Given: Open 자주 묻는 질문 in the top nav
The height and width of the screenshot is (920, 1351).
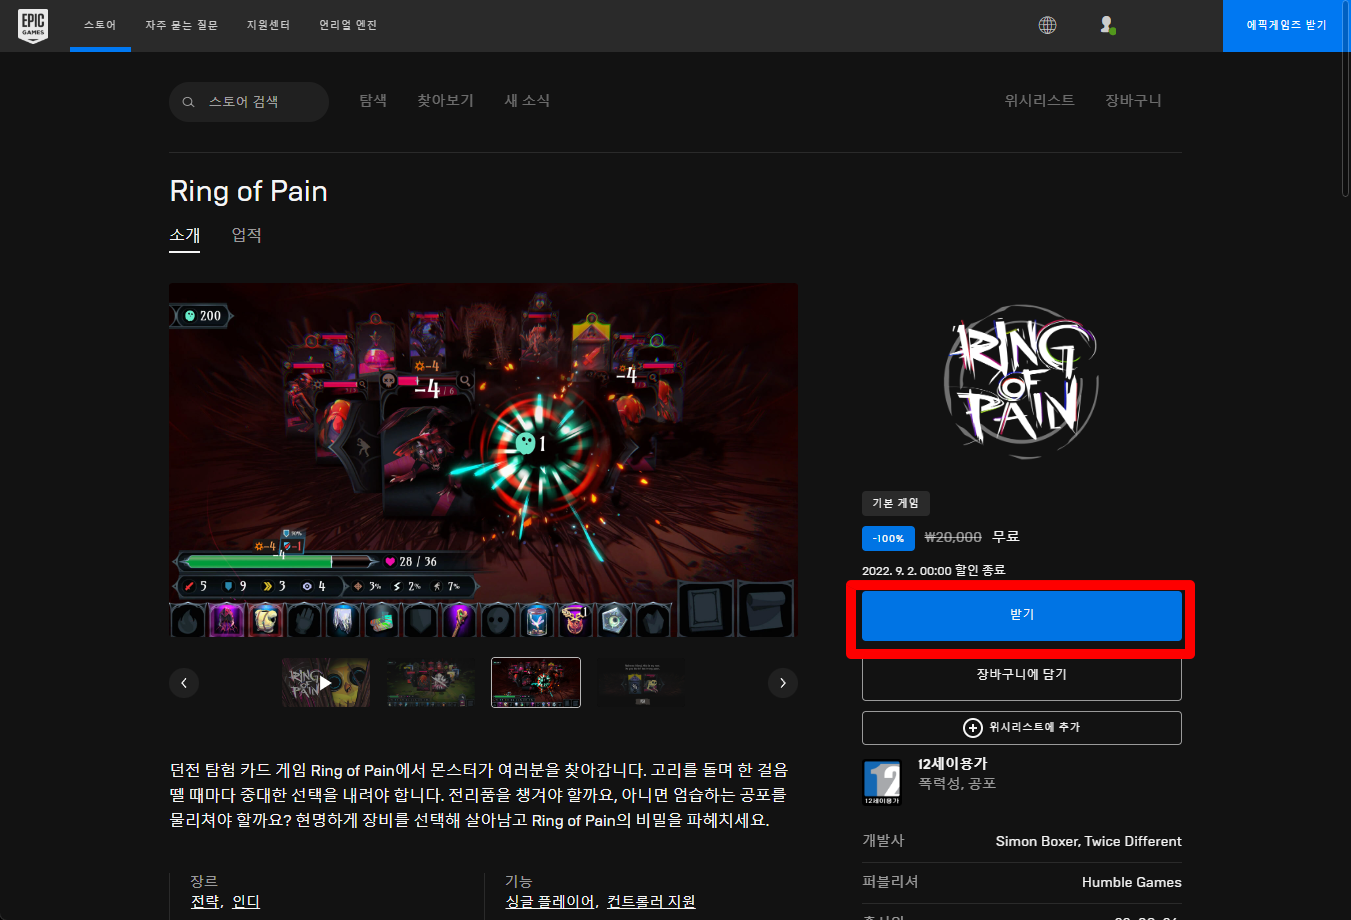Looking at the screenshot, I should [x=181, y=25].
